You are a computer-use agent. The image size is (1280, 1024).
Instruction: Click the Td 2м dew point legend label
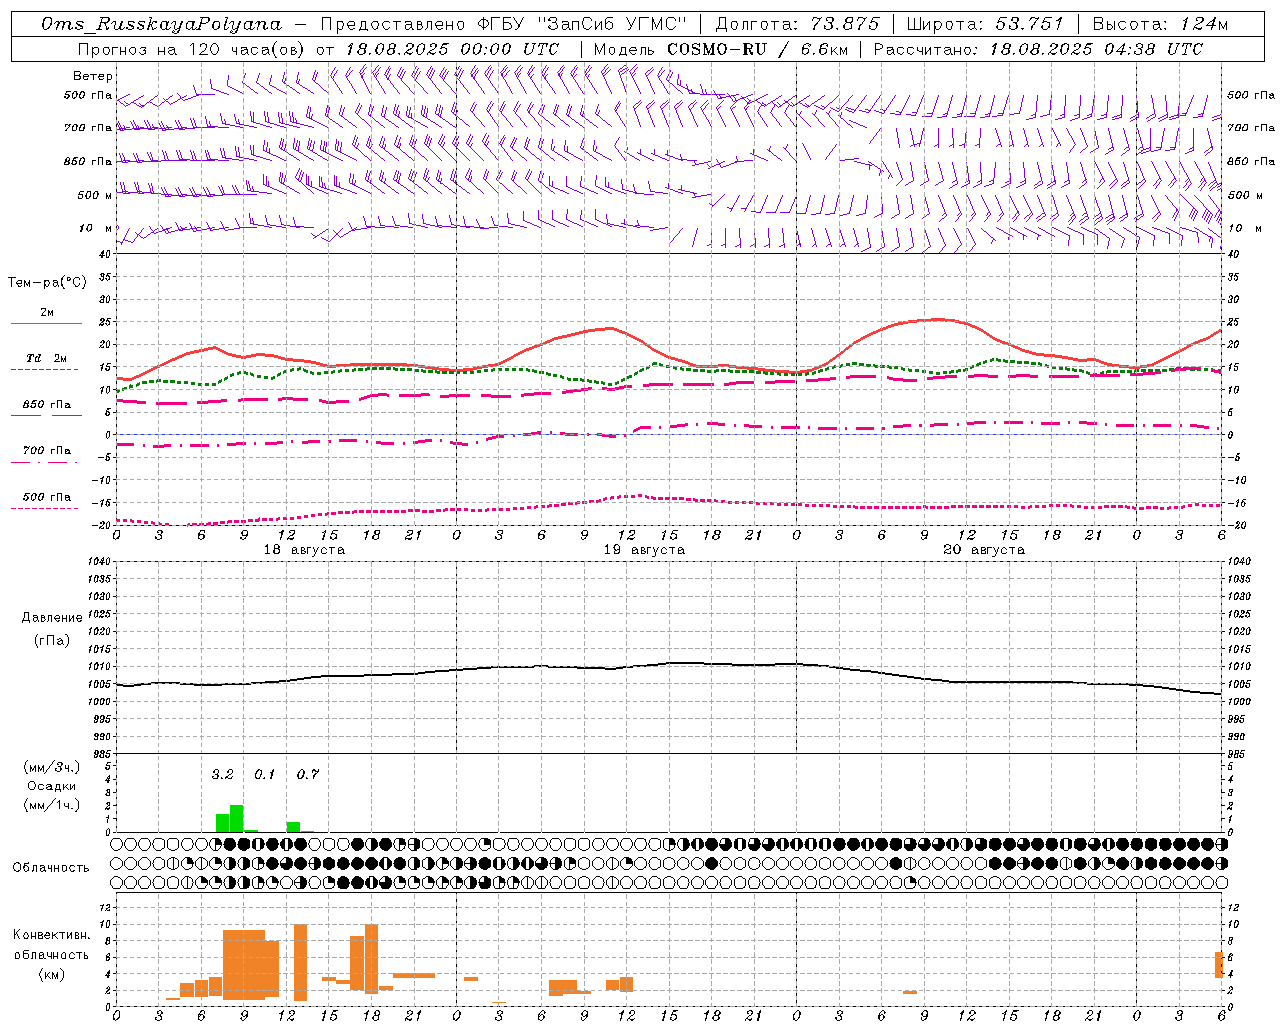click(x=47, y=358)
